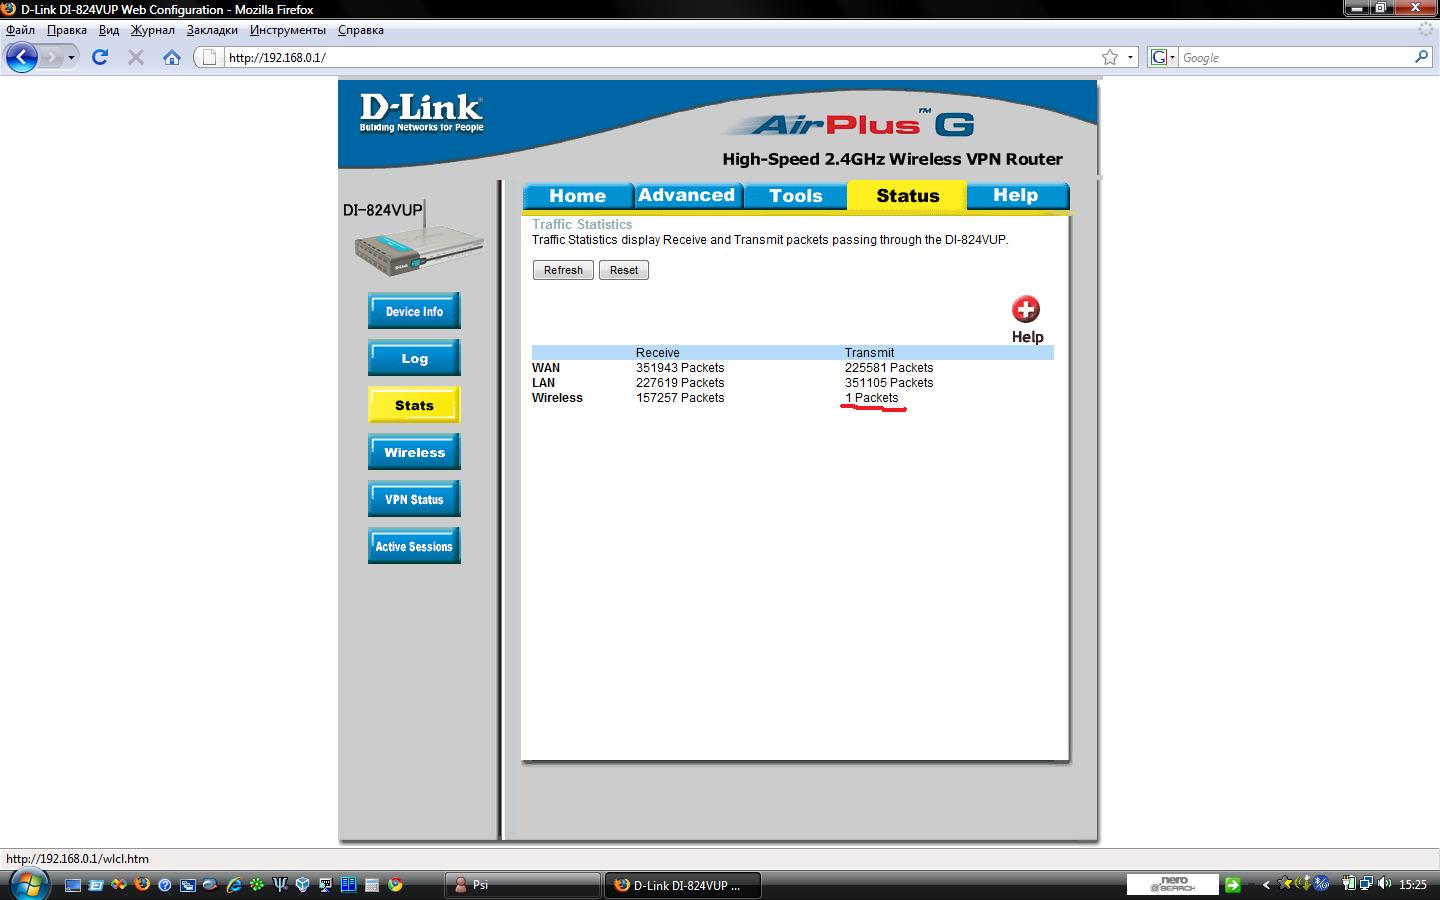Open the Help tab
Screen dimensions: 1440x900
pos(1016,196)
